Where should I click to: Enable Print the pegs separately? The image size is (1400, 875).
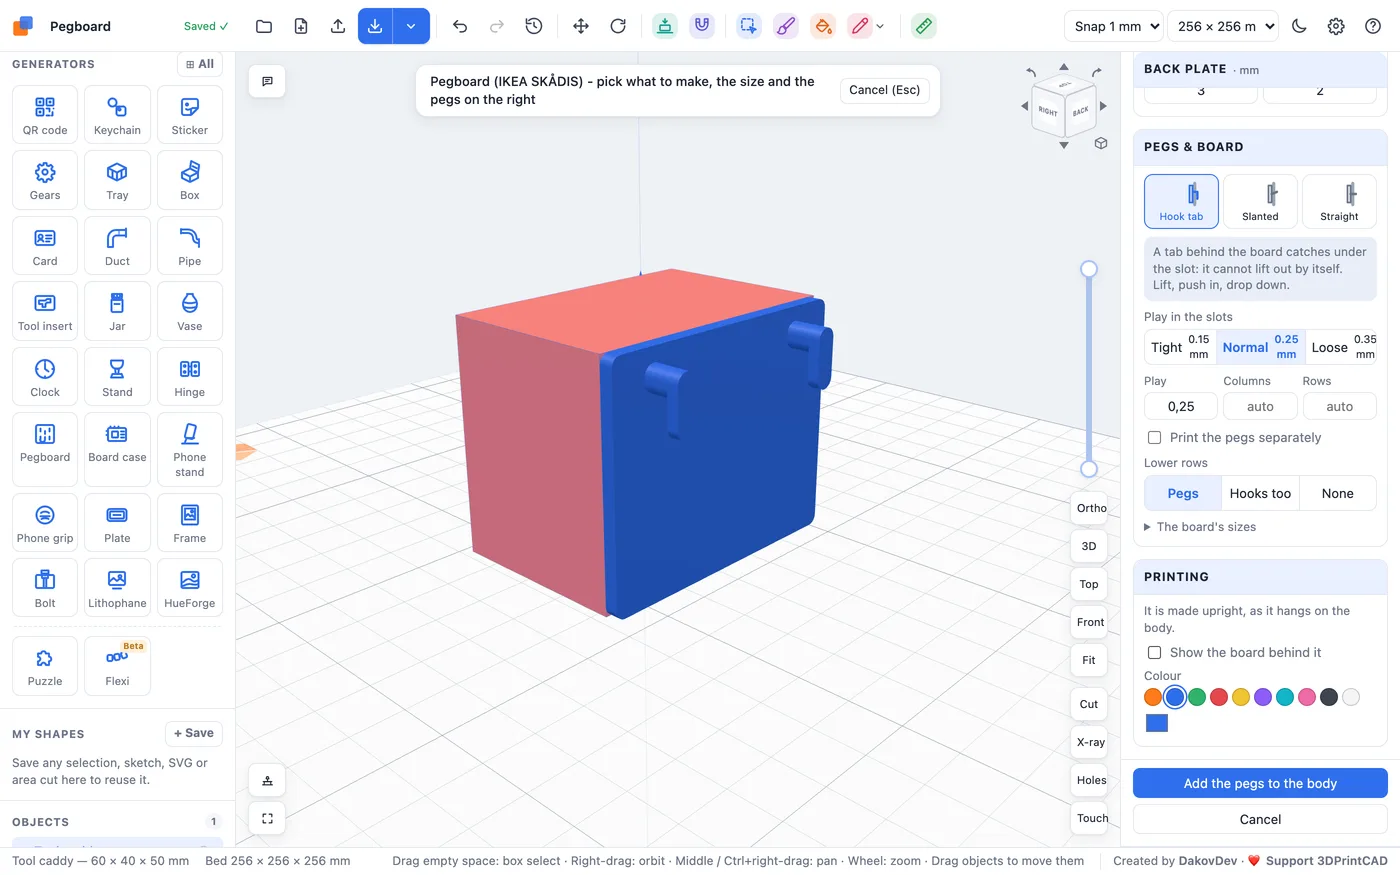1154,438
